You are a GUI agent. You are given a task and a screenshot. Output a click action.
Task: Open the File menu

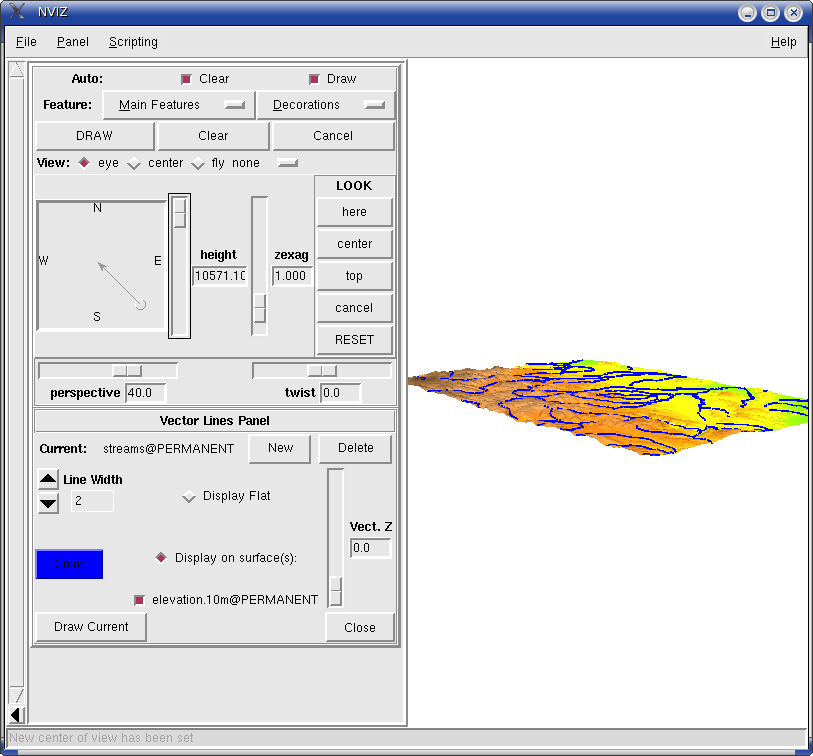click(x=26, y=42)
